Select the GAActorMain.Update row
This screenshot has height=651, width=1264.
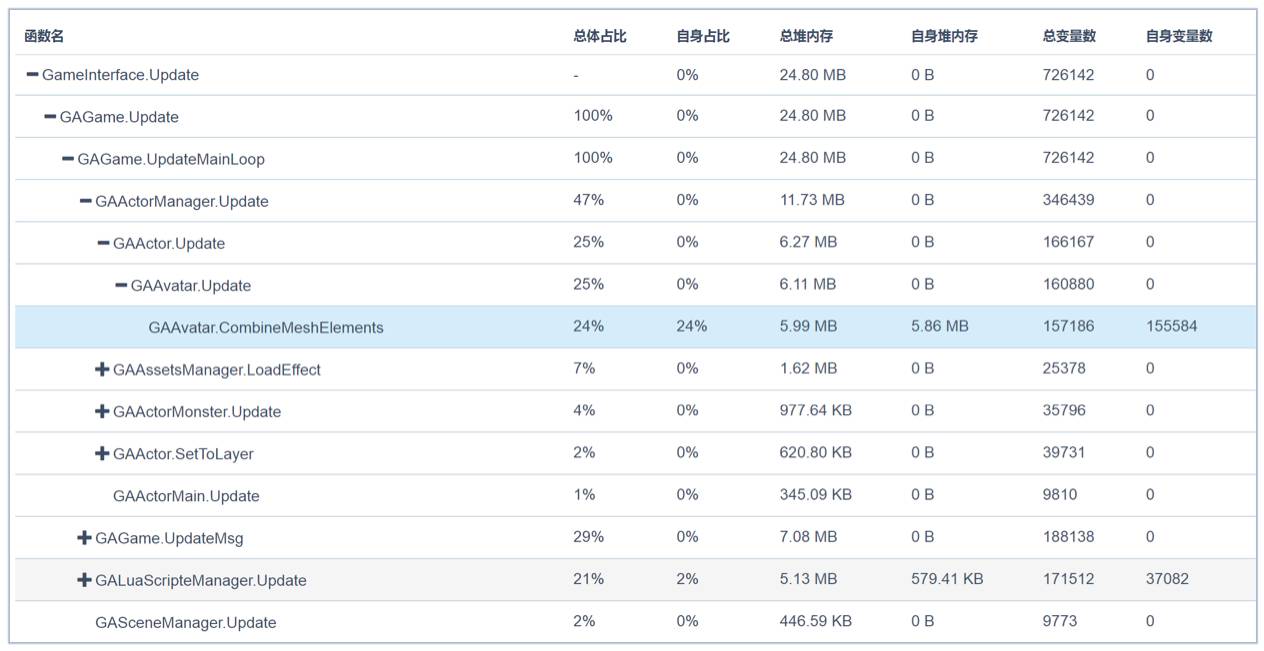(x=186, y=496)
